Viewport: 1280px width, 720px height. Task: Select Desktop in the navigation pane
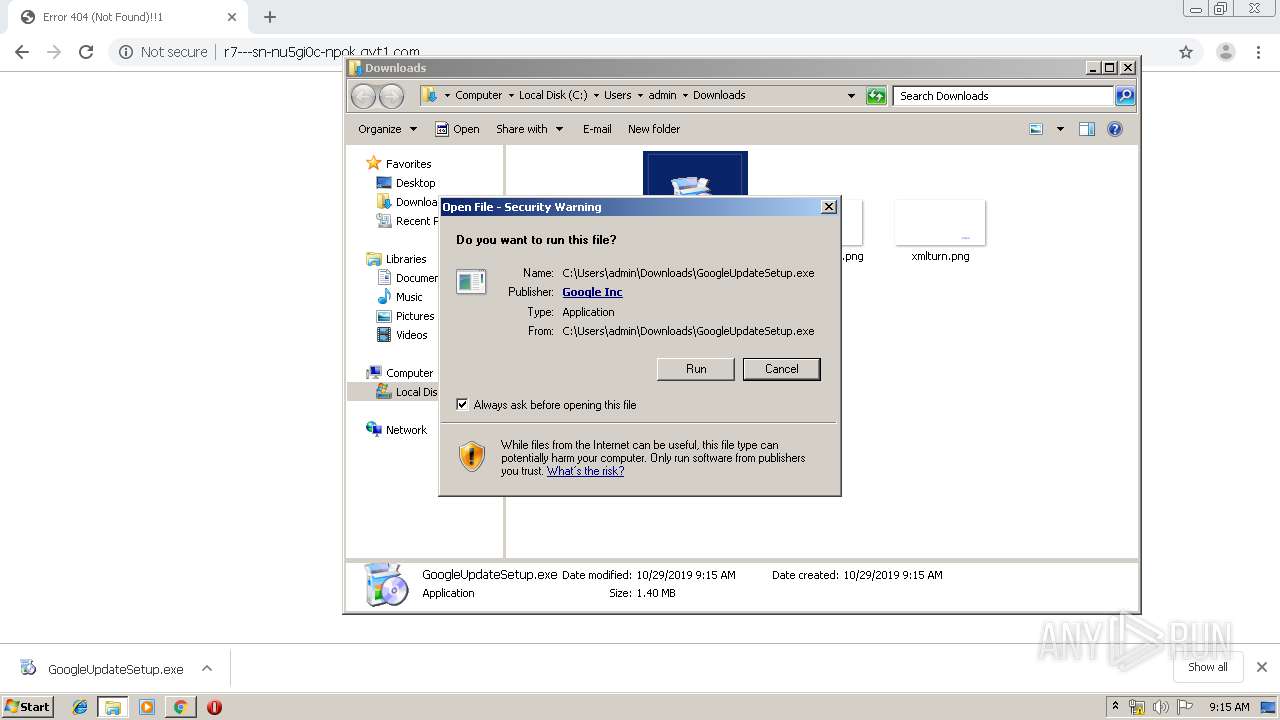pyautogui.click(x=406, y=183)
